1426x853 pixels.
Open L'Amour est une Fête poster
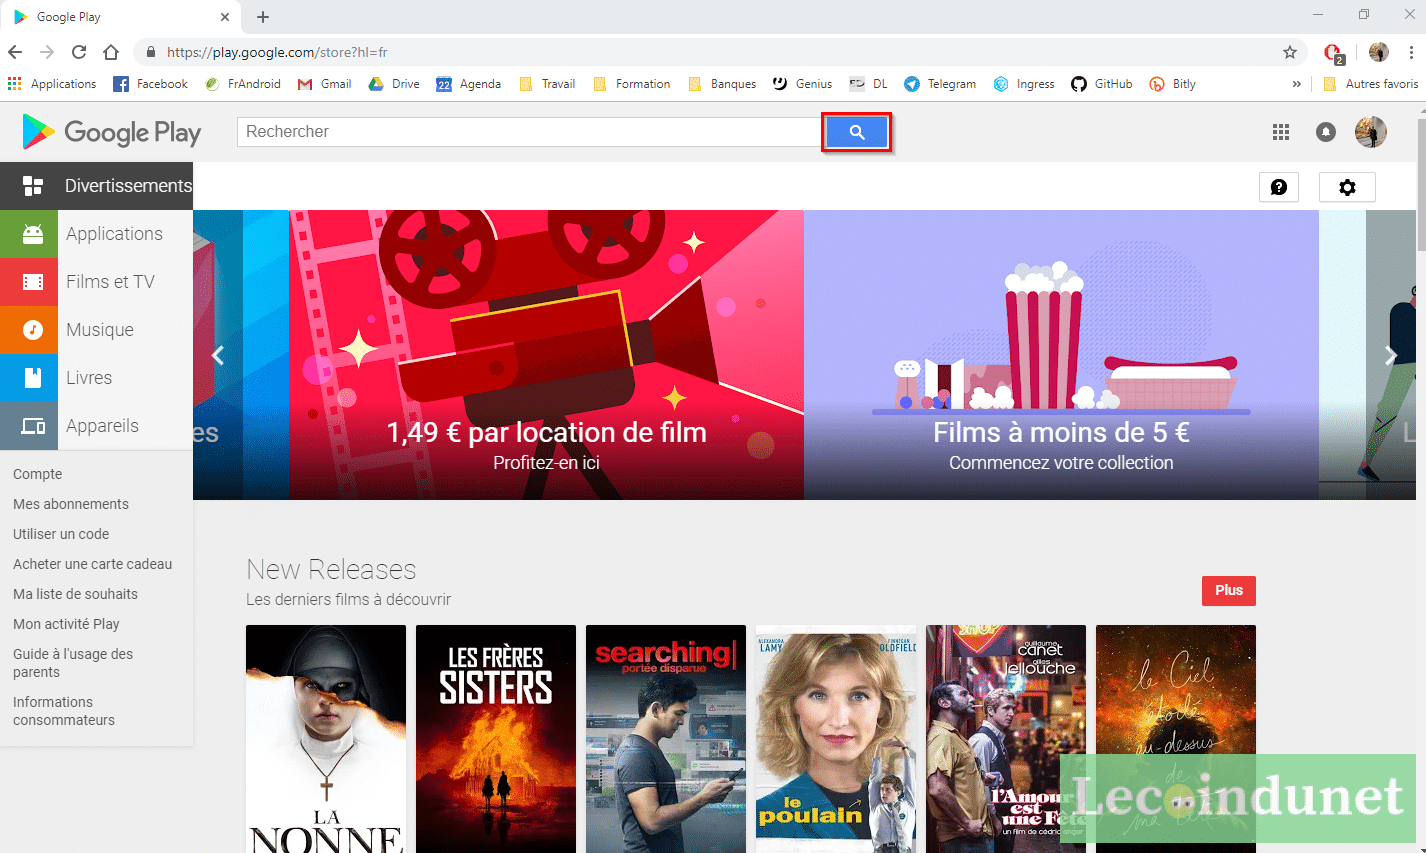click(x=1006, y=739)
